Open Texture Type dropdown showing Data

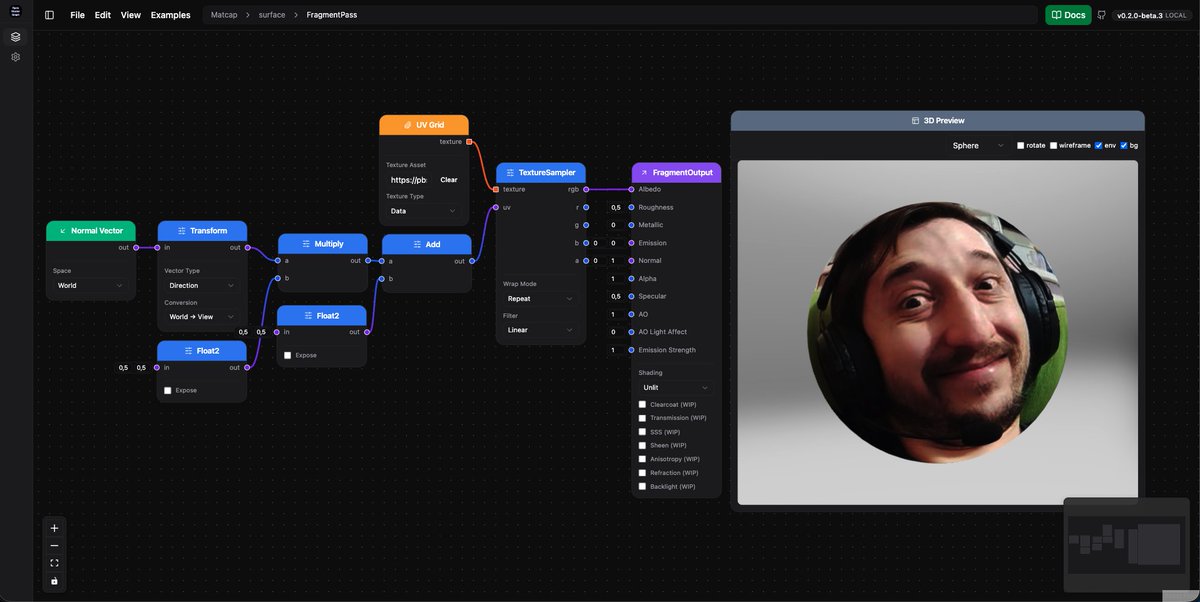pyautogui.click(x=424, y=211)
